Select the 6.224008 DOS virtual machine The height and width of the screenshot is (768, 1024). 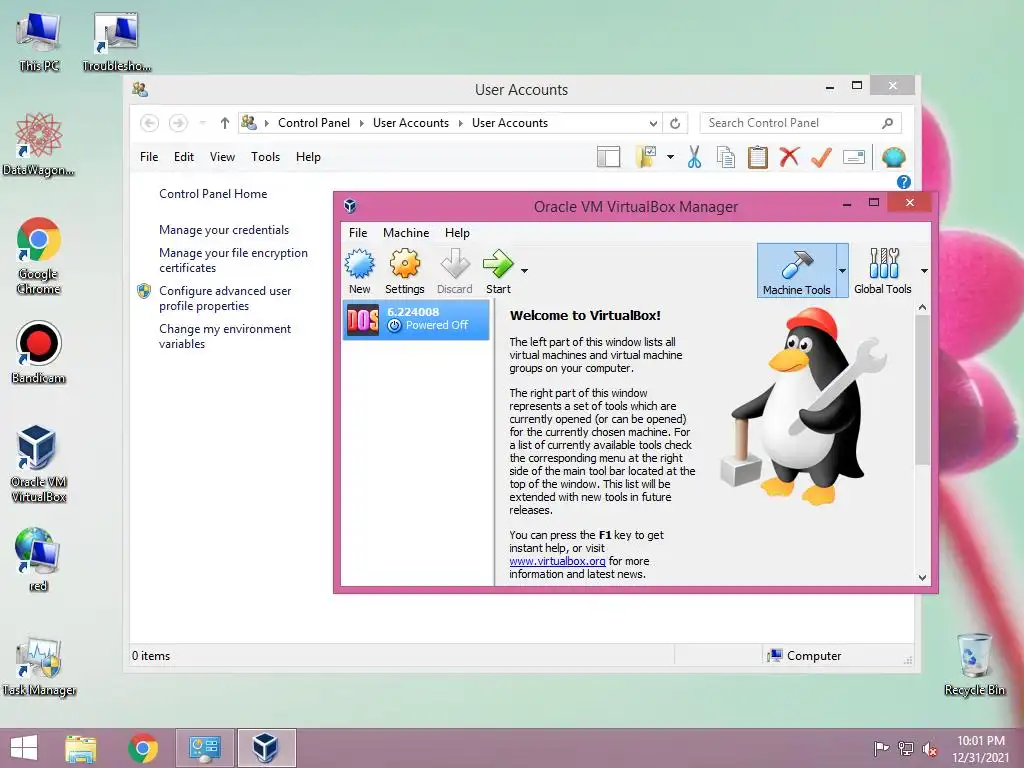click(x=416, y=319)
